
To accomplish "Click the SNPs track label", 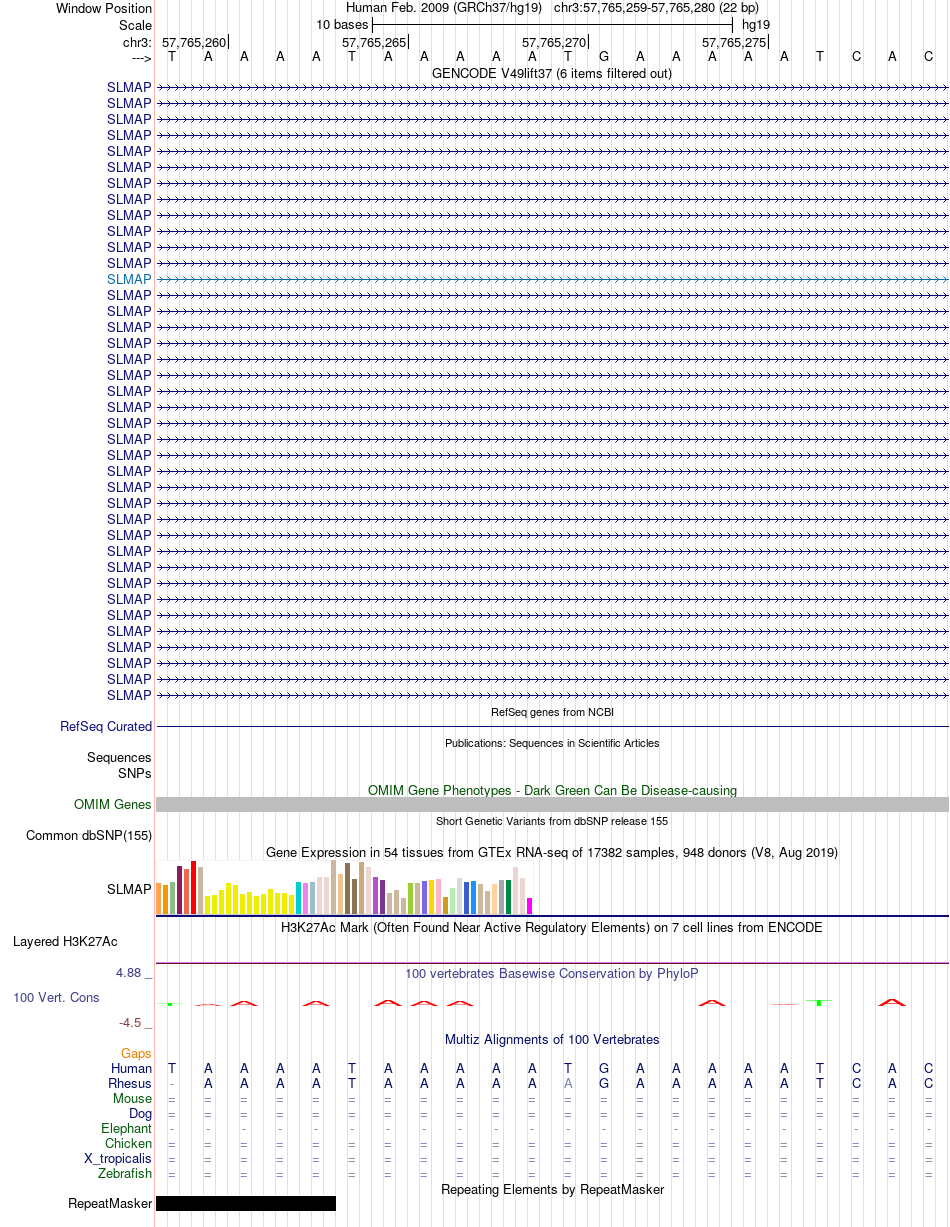I will (135, 773).
